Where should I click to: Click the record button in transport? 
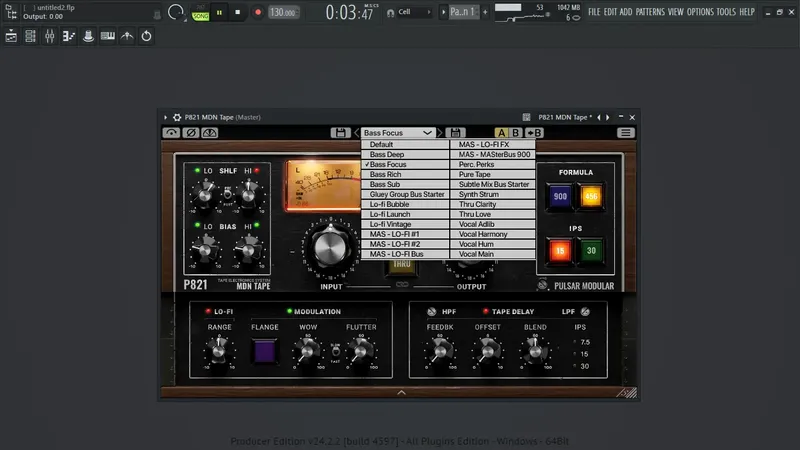click(x=258, y=12)
